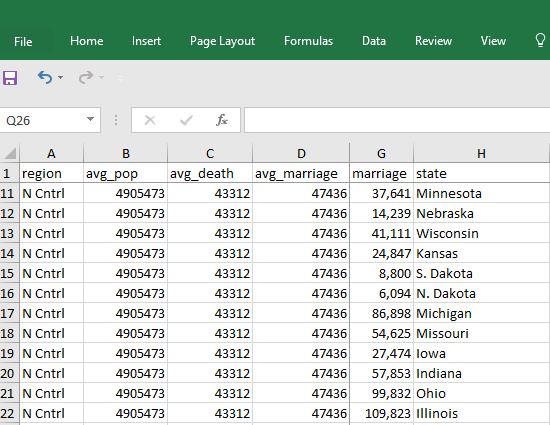550x425 pixels.
Task: Open the File menu
Action: click(23, 41)
